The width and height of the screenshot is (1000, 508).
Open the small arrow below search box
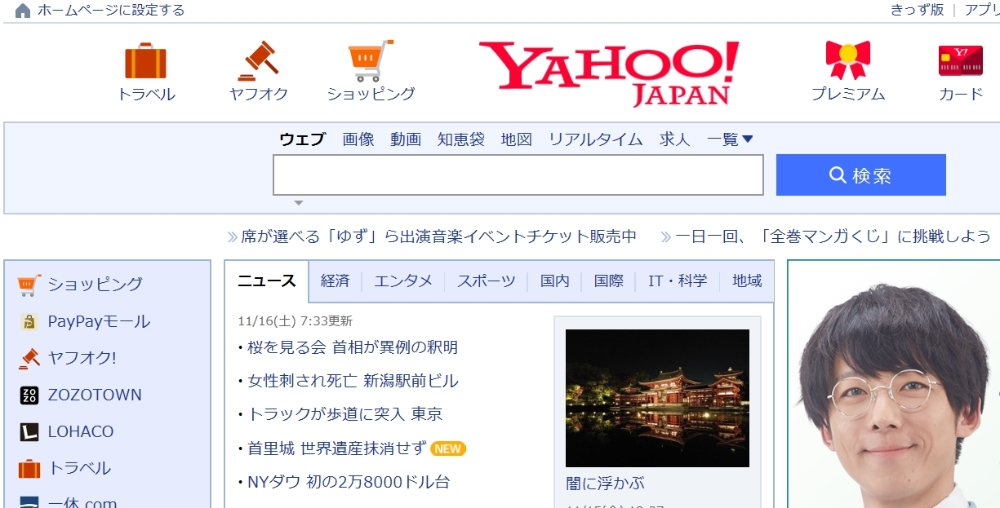pos(298,203)
